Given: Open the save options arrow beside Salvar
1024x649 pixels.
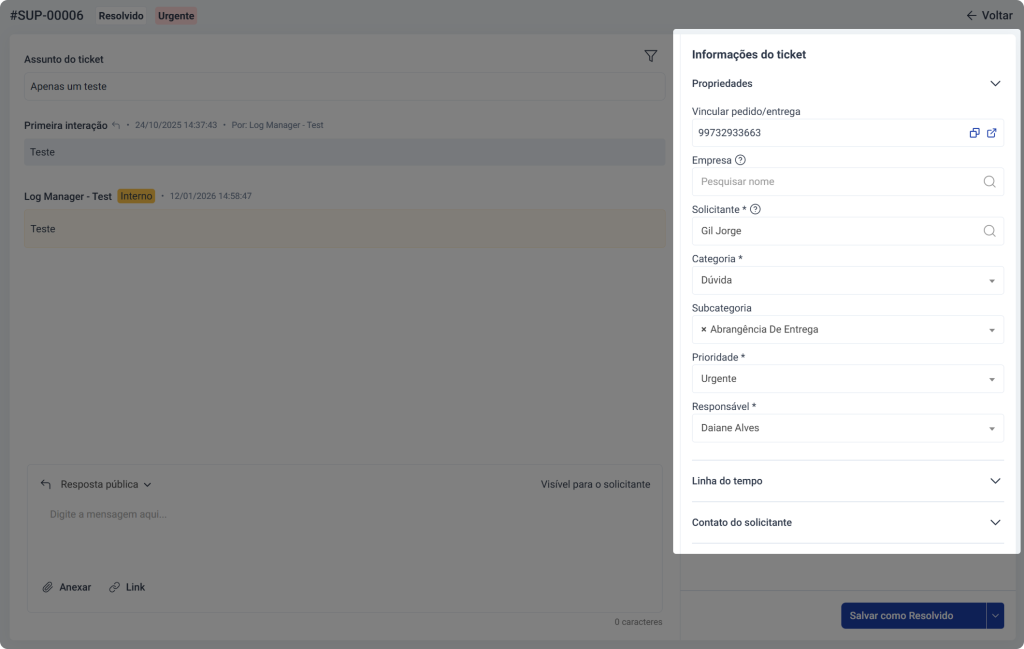Looking at the screenshot, I should pos(995,616).
